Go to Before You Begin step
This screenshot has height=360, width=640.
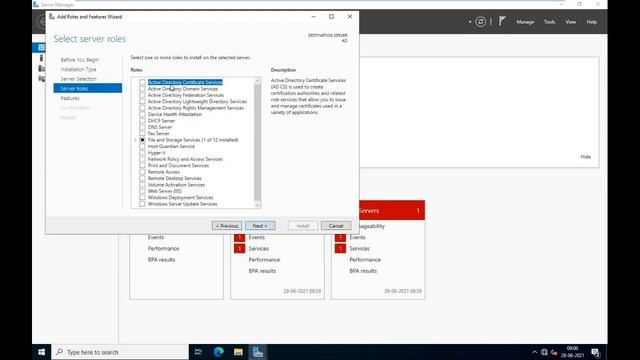(80, 60)
